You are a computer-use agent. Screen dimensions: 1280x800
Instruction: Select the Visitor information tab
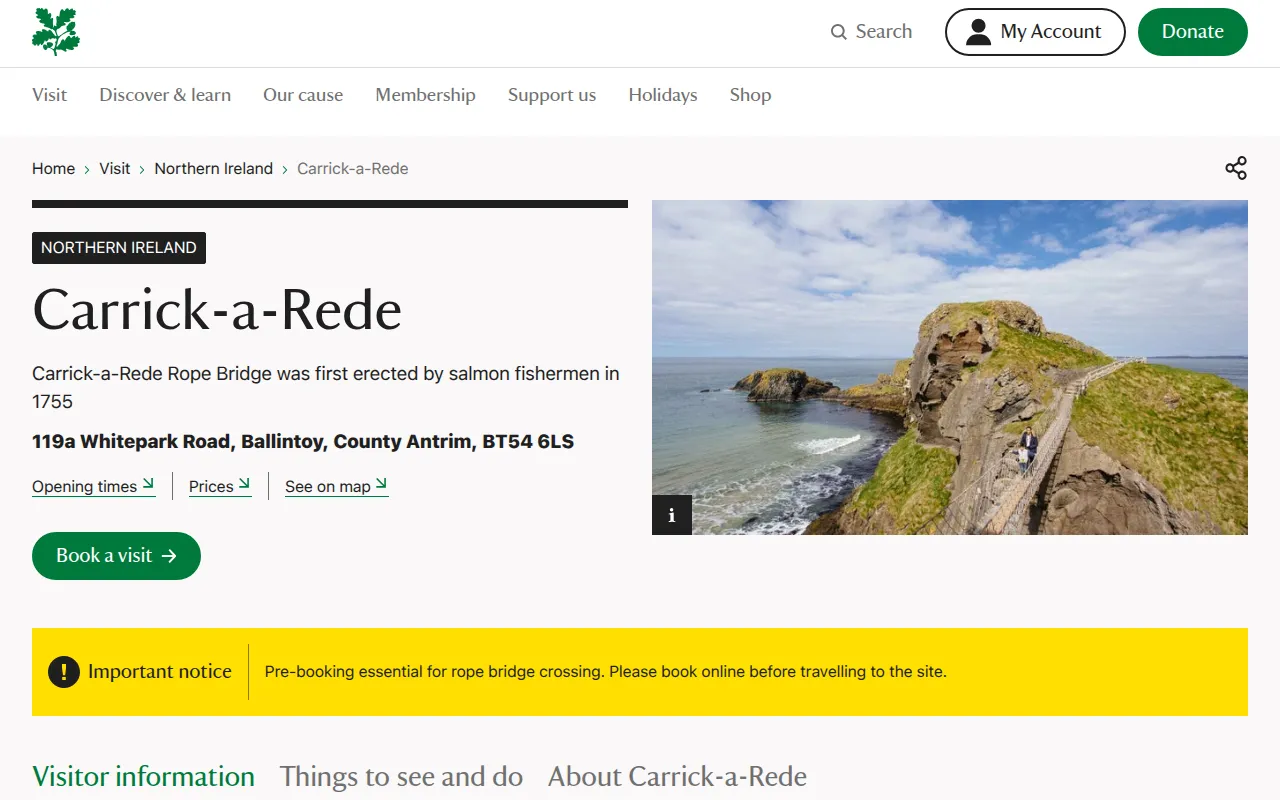coord(143,777)
